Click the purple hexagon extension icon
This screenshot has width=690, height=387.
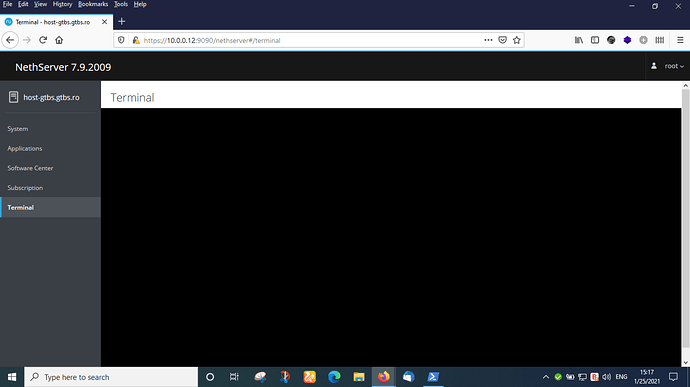[628, 40]
